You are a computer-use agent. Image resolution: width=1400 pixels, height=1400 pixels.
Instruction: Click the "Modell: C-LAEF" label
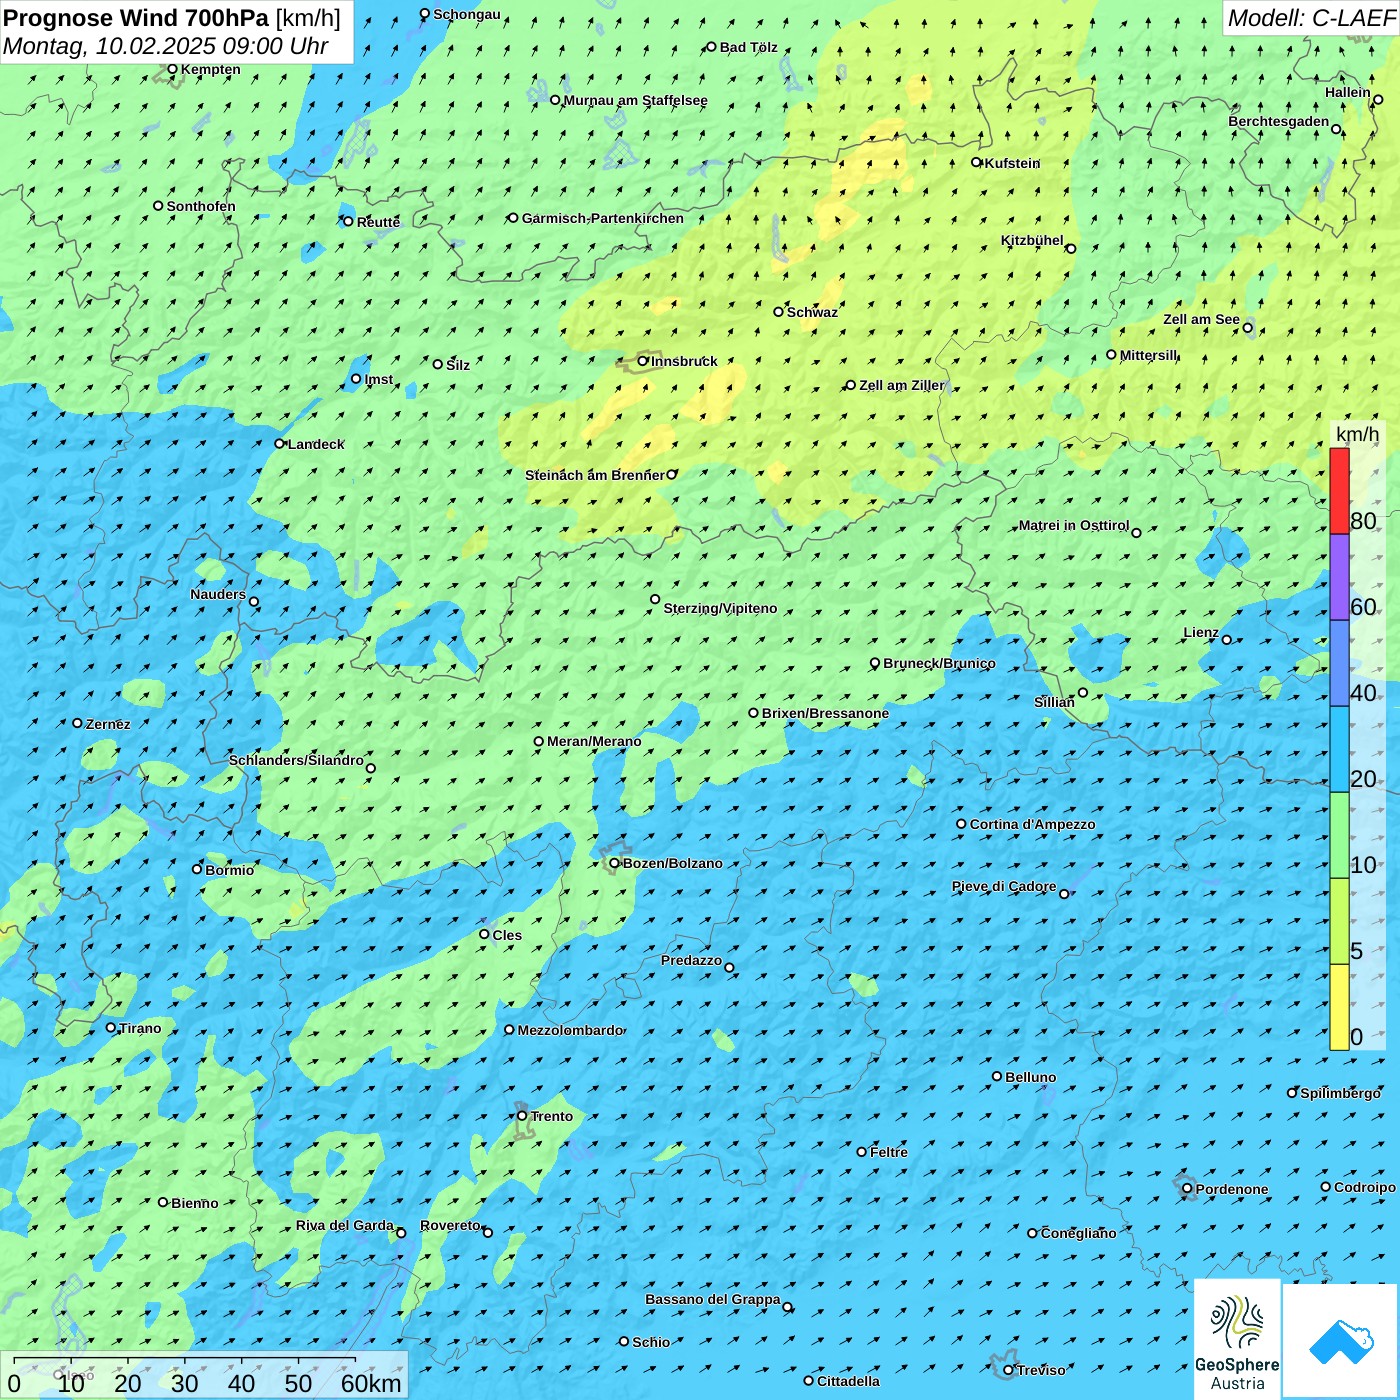coord(1311,18)
